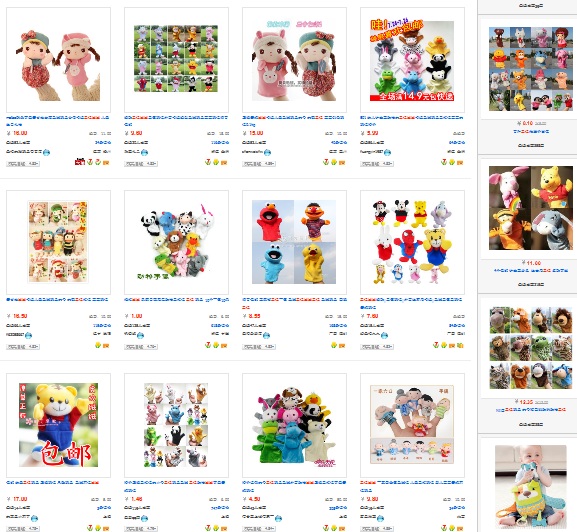Open title link of the ¥7.60 cartoon puppets listing

(x=411, y=303)
